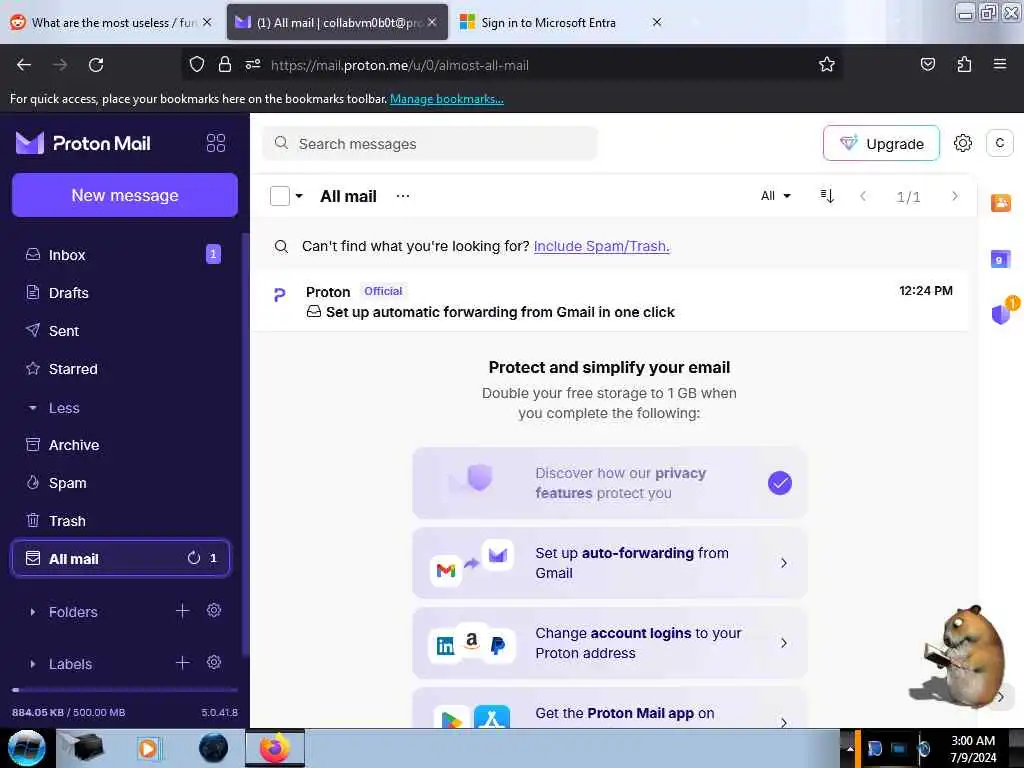This screenshot has height=768, width=1024.
Task: Open the Get the Proton Mail app card
Action: click(610, 708)
